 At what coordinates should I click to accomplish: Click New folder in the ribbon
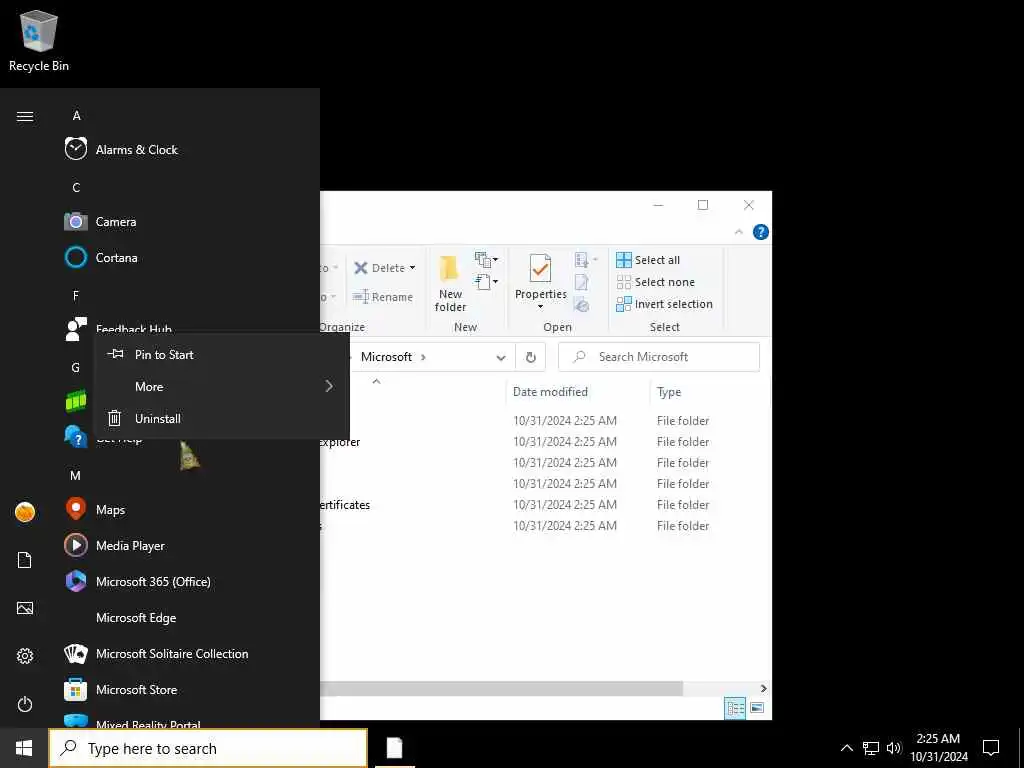(450, 282)
